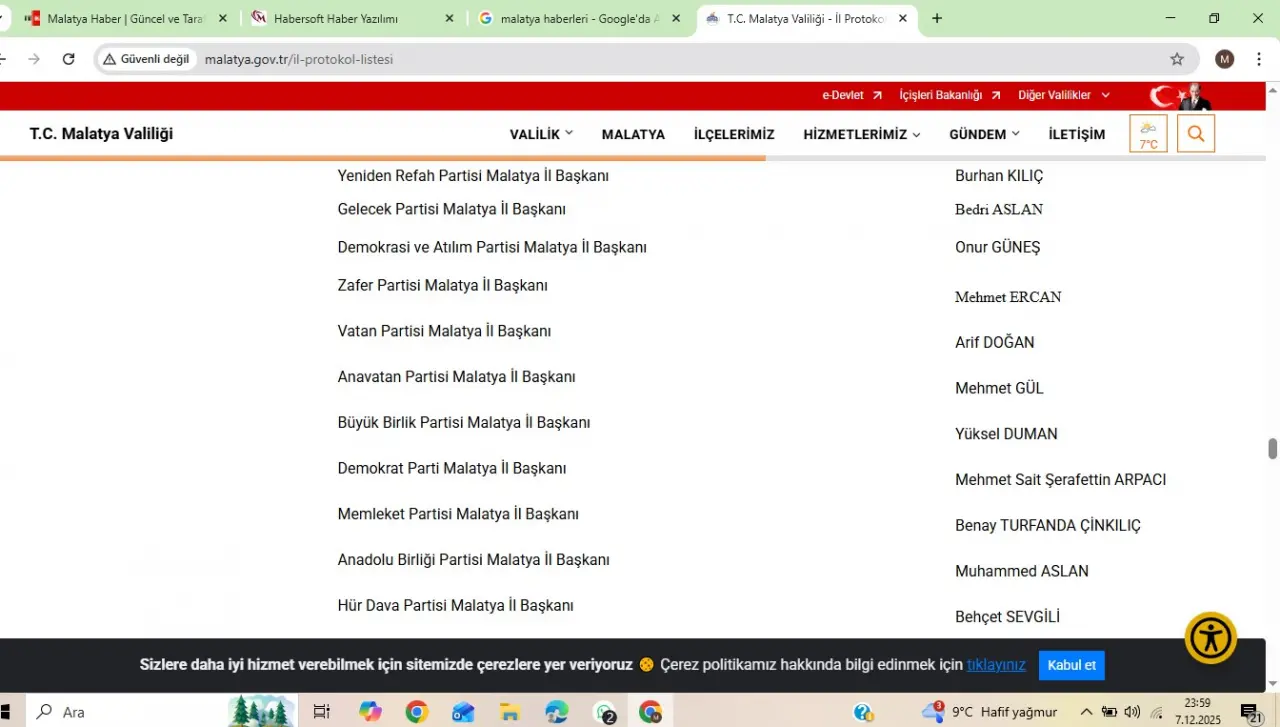Accept cookies with the Kabul et button
Image resolution: width=1280 pixels, height=727 pixels.
pyautogui.click(x=1071, y=665)
